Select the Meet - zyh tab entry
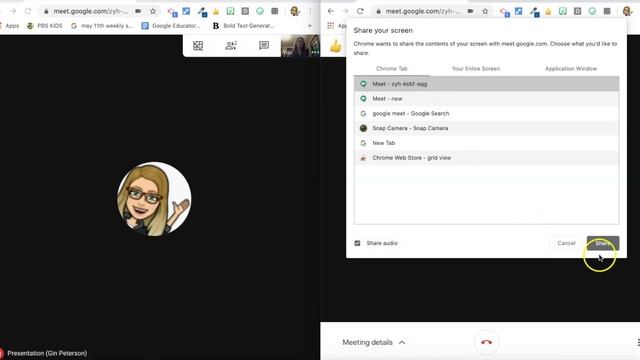The height and width of the screenshot is (360, 640). pos(486,84)
